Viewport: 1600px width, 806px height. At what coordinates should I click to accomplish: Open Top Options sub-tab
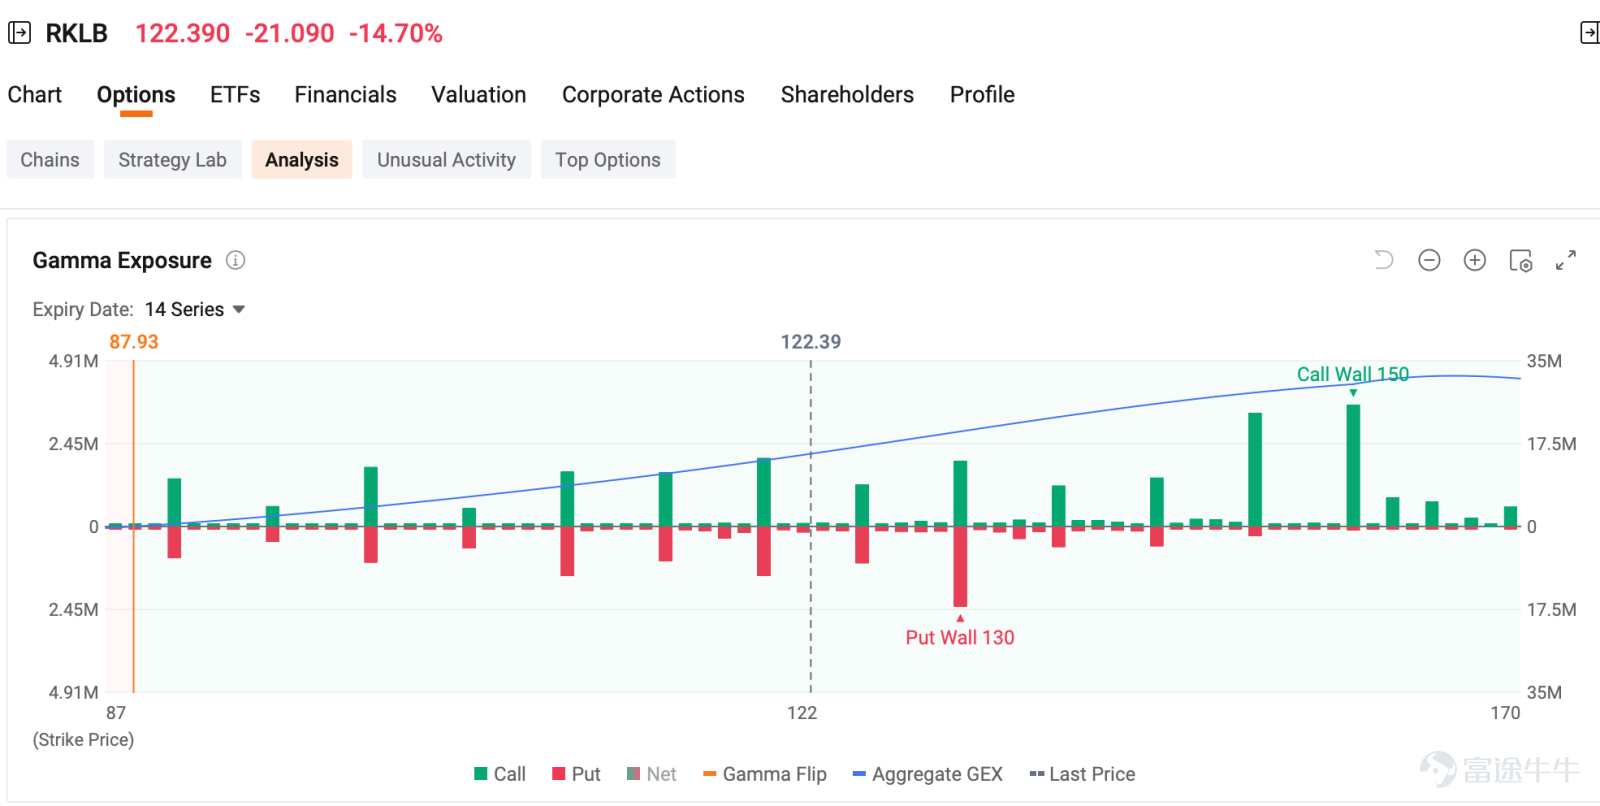point(608,160)
